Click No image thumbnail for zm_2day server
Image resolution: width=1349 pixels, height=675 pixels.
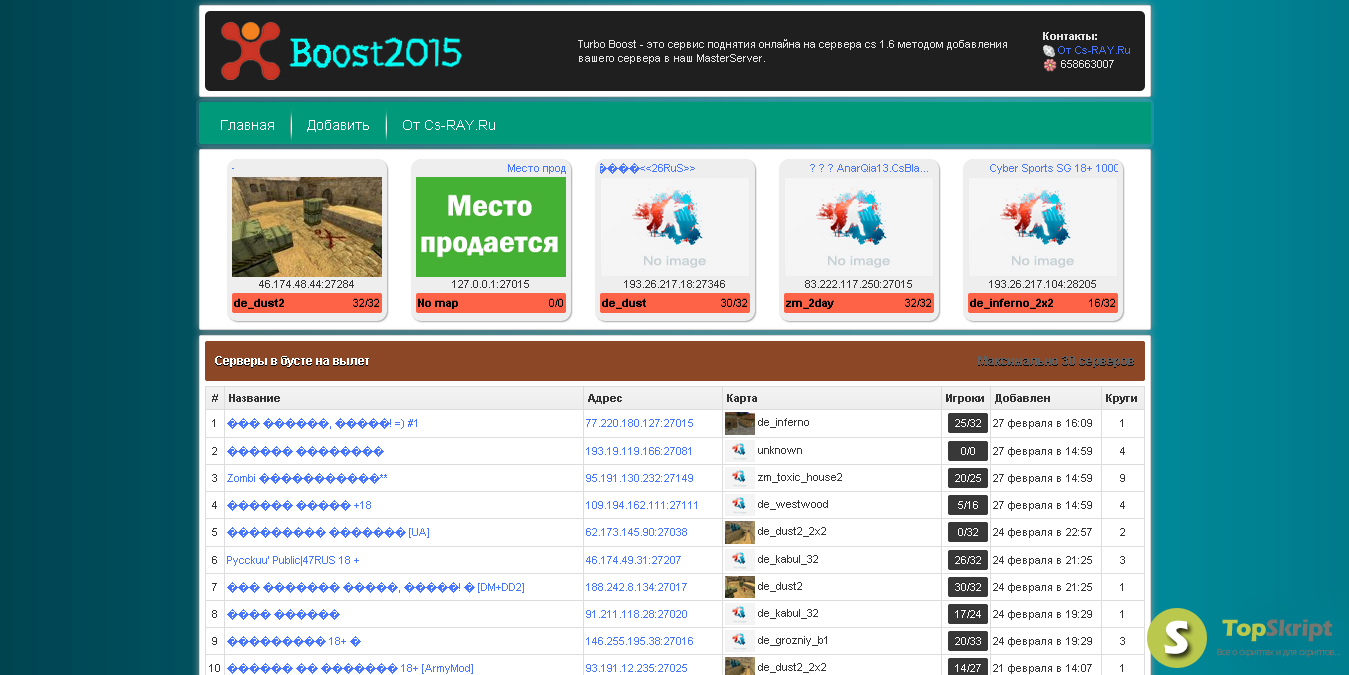[859, 227]
